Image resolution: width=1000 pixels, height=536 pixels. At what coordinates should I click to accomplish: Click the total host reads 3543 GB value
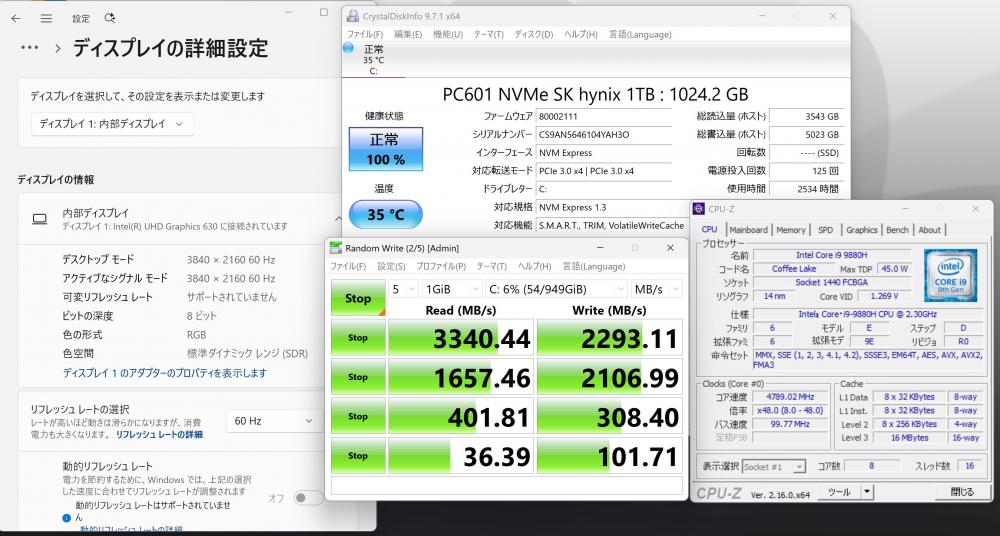[x=807, y=117]
